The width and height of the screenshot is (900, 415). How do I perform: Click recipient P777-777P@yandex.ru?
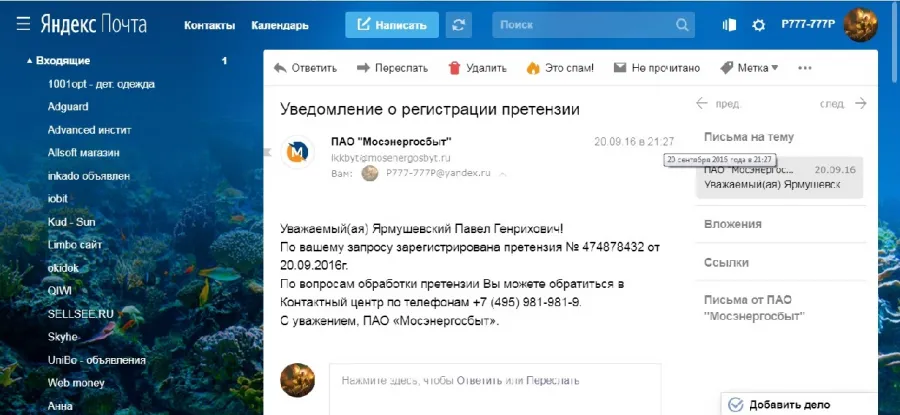tap(438, 172)
